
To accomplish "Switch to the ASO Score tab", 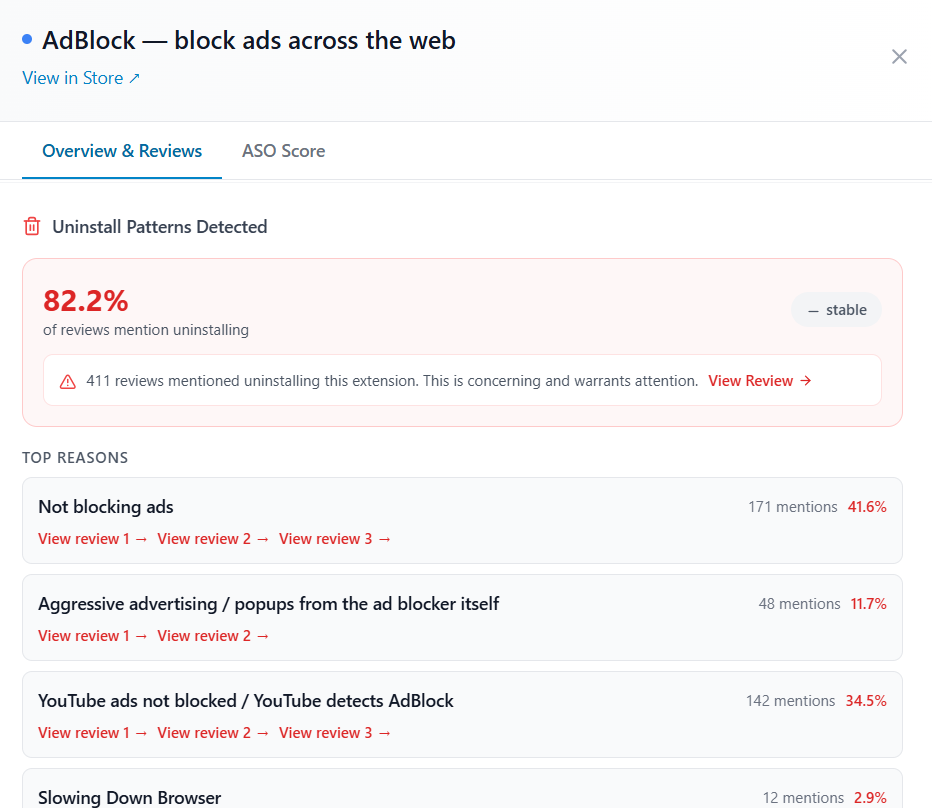I will [x=283, y=151].
